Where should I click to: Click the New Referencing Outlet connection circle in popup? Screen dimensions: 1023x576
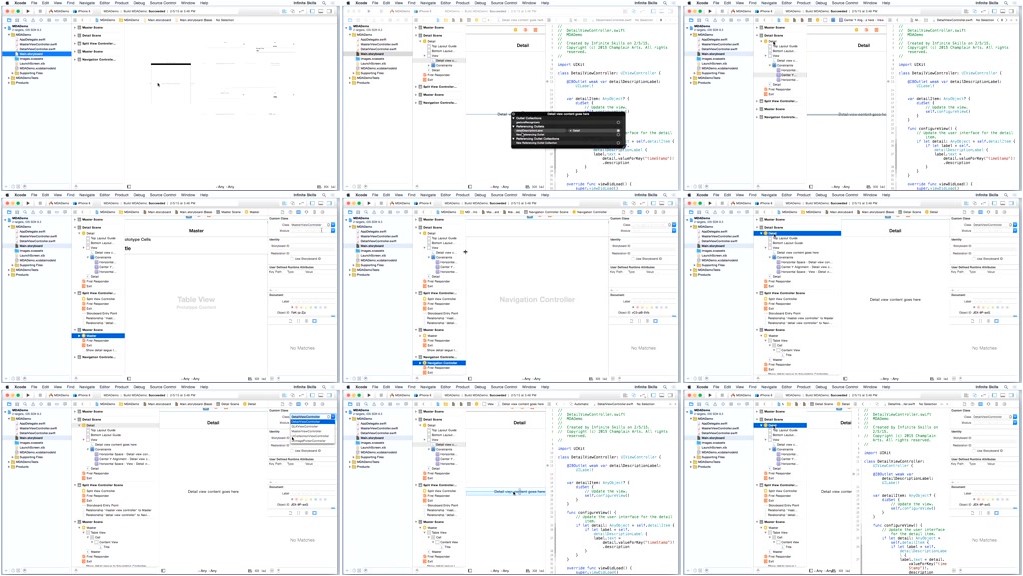point(618,134)
